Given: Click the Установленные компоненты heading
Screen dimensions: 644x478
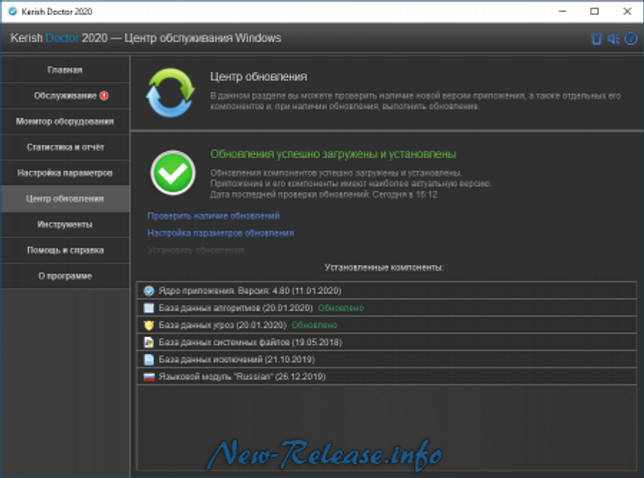Looking at the screenshot, I should (384, 268).
